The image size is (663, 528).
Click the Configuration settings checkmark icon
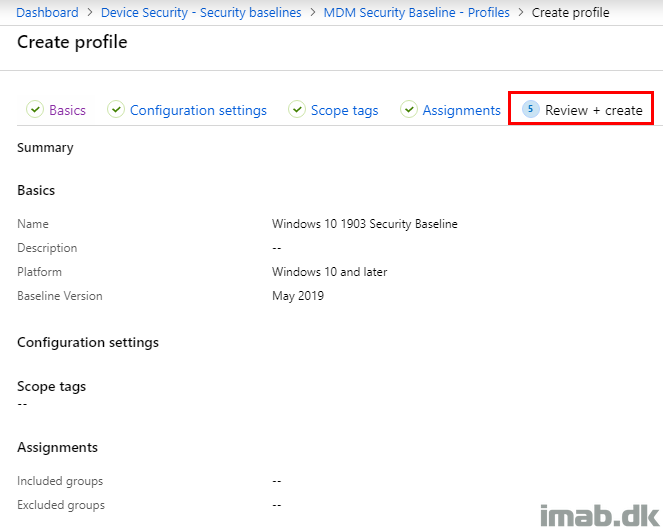coord(115,109)
